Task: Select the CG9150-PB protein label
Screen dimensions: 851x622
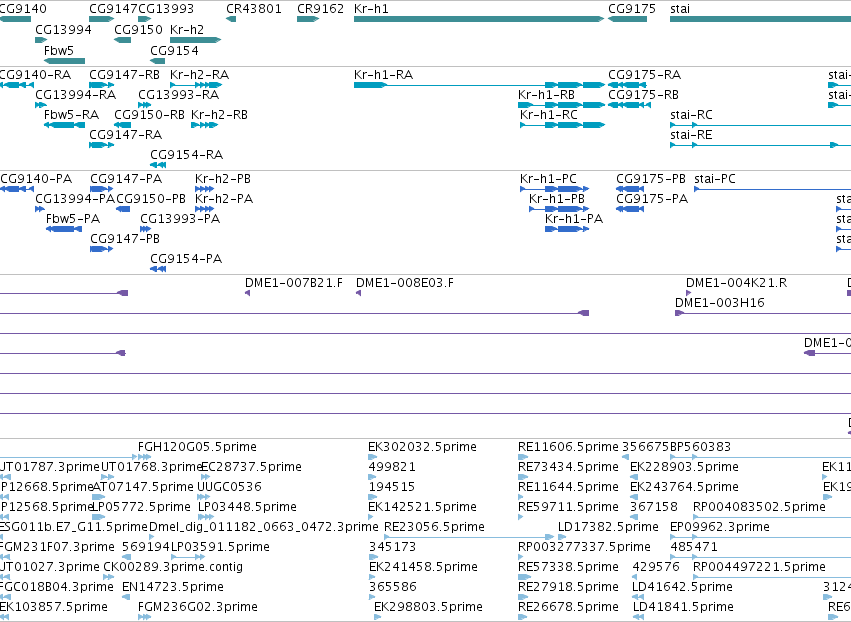Action: (151, 199)
